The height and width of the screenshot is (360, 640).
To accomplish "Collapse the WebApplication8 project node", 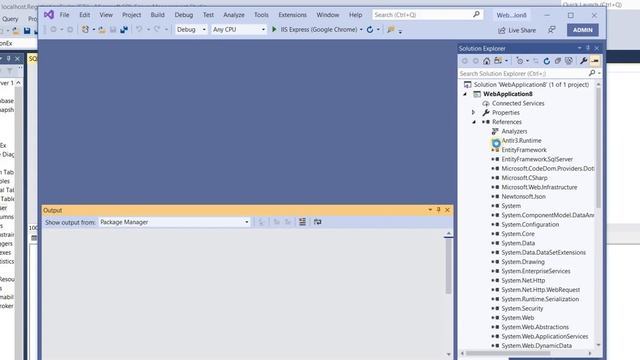I will click(465, 94).
